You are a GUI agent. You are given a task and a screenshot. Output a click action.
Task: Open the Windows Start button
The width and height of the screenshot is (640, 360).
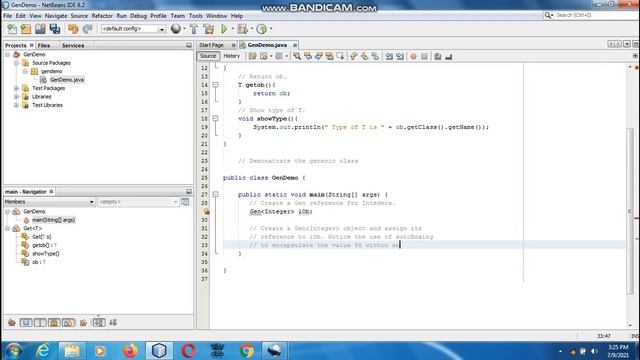click(x=14, y=351)
